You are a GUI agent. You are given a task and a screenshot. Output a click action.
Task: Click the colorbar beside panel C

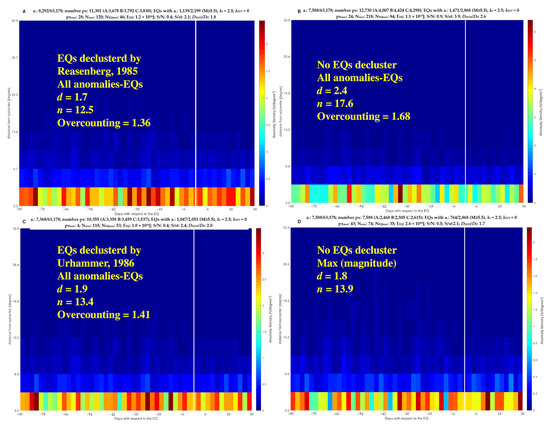[259, 319]
